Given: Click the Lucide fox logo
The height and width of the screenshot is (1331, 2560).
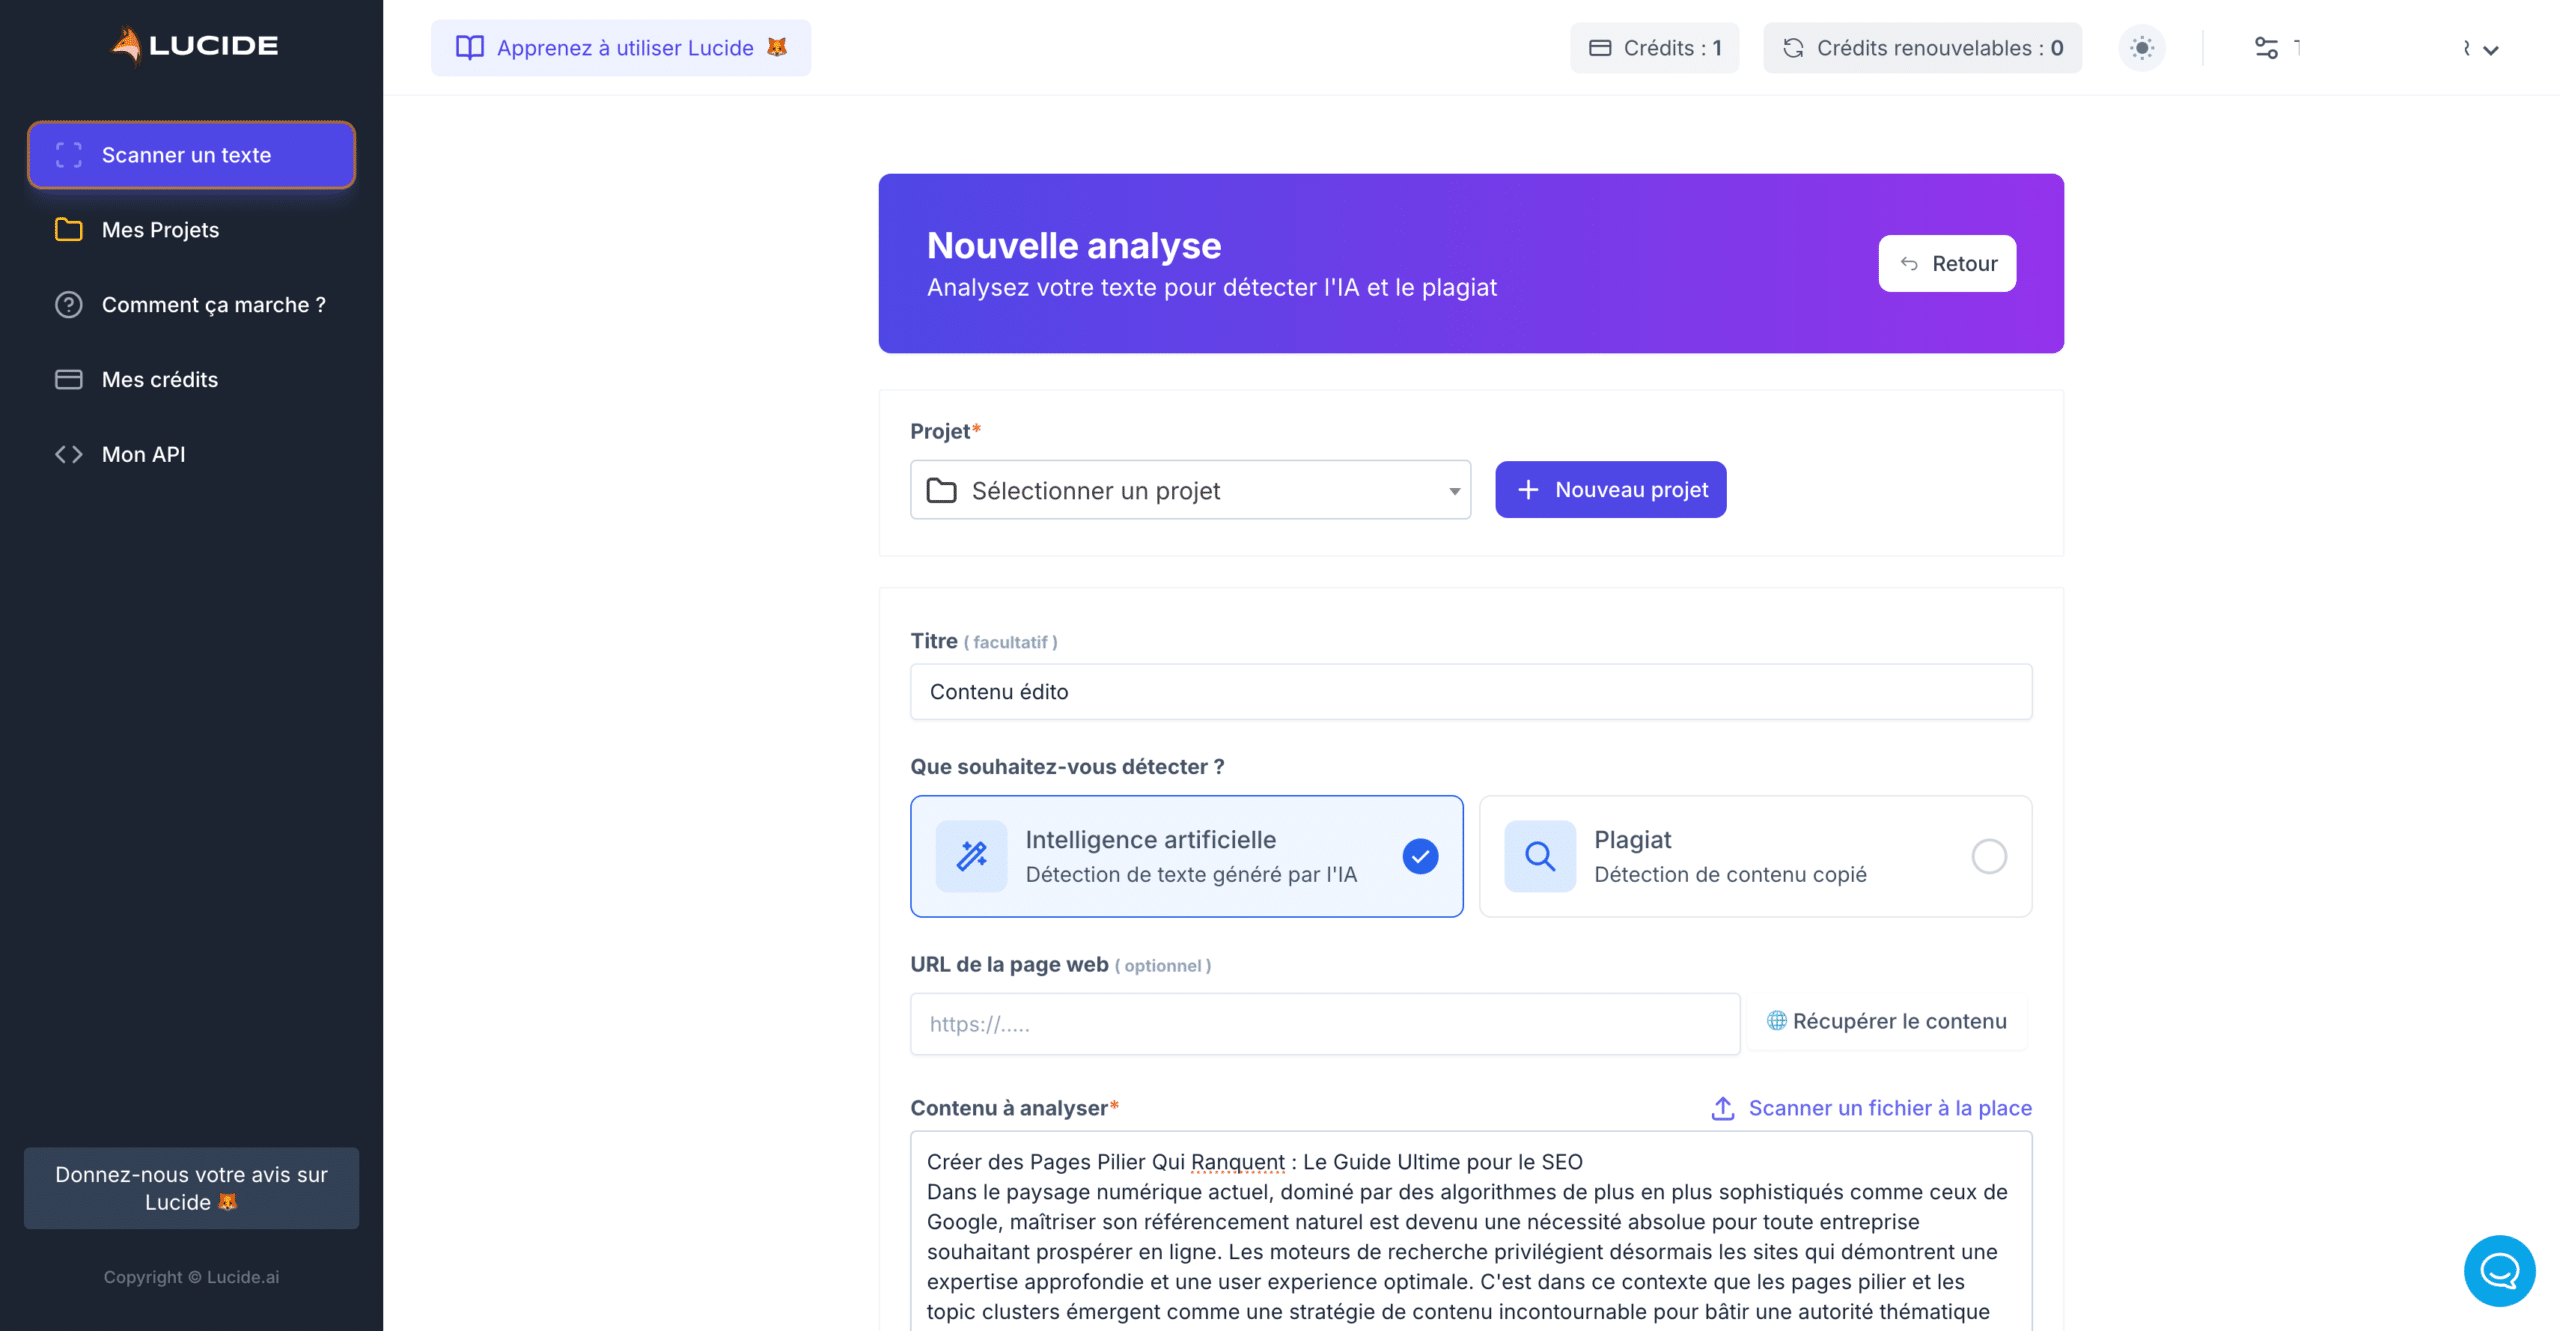Looking at the screenshot, I should pos(129,44).
